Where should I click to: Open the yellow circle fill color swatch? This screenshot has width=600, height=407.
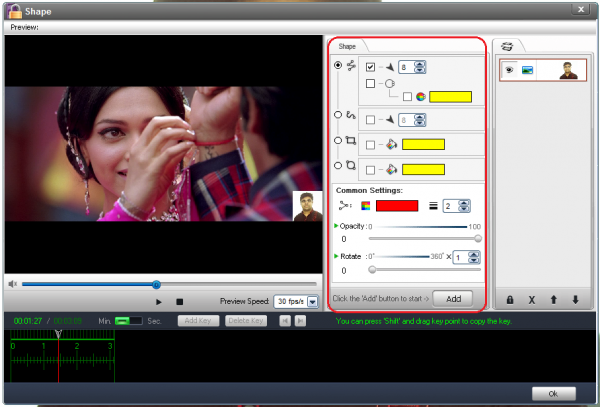450,97
